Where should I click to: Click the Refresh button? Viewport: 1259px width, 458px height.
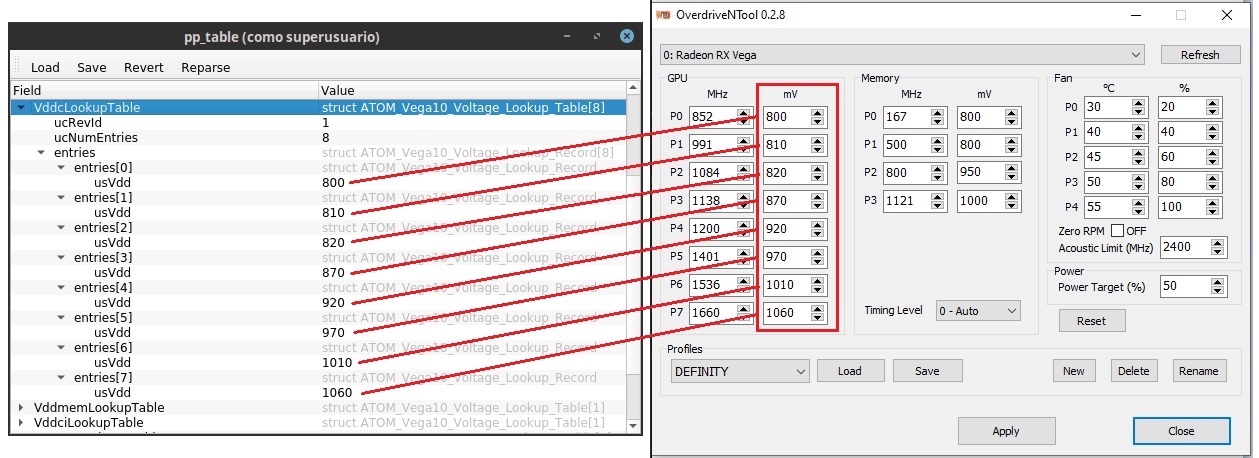click(1199, 54)
